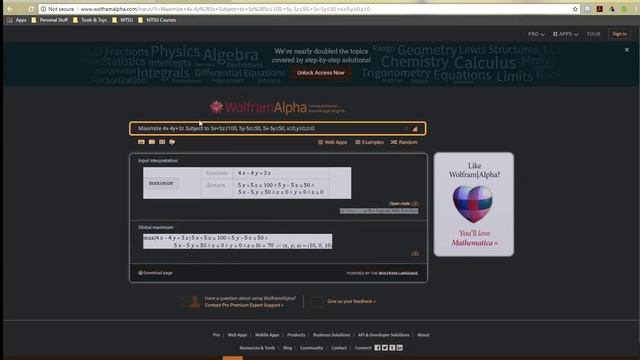Bookmark this page with the star icon
Viewport: 640px width, 360px height.
click(x=575, y=9)
